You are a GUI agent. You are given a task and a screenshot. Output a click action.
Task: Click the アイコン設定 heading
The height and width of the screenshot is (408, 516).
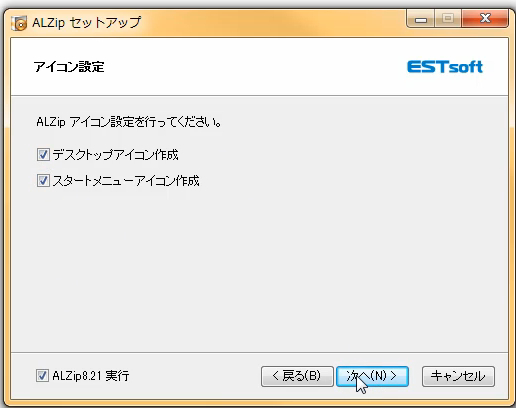[69, 67]
